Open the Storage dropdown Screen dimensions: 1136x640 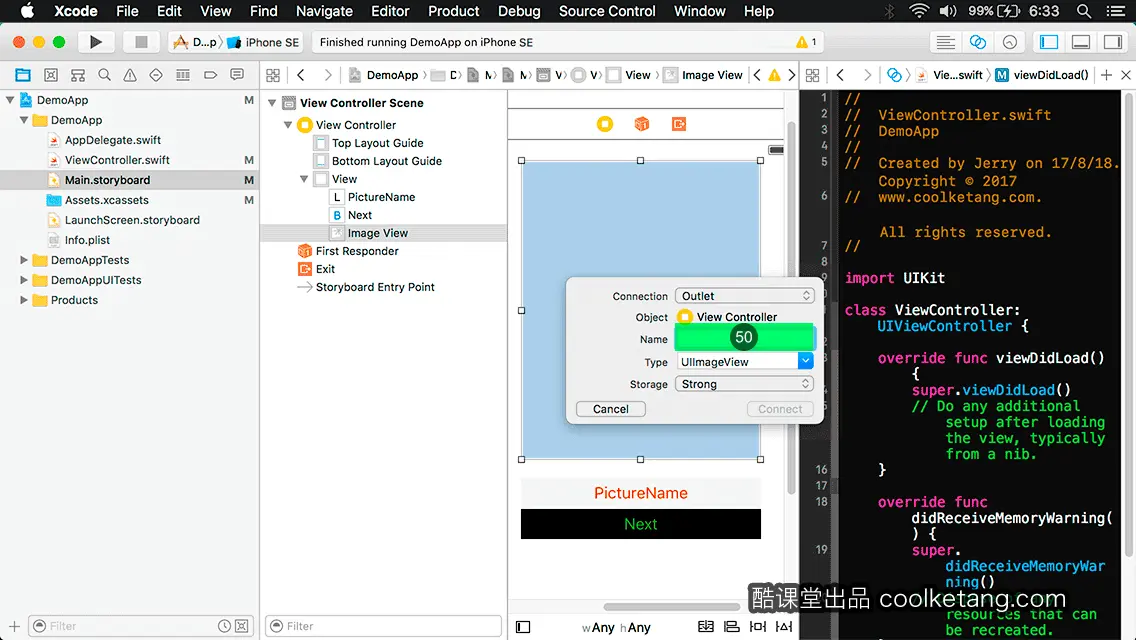[745, 383]
